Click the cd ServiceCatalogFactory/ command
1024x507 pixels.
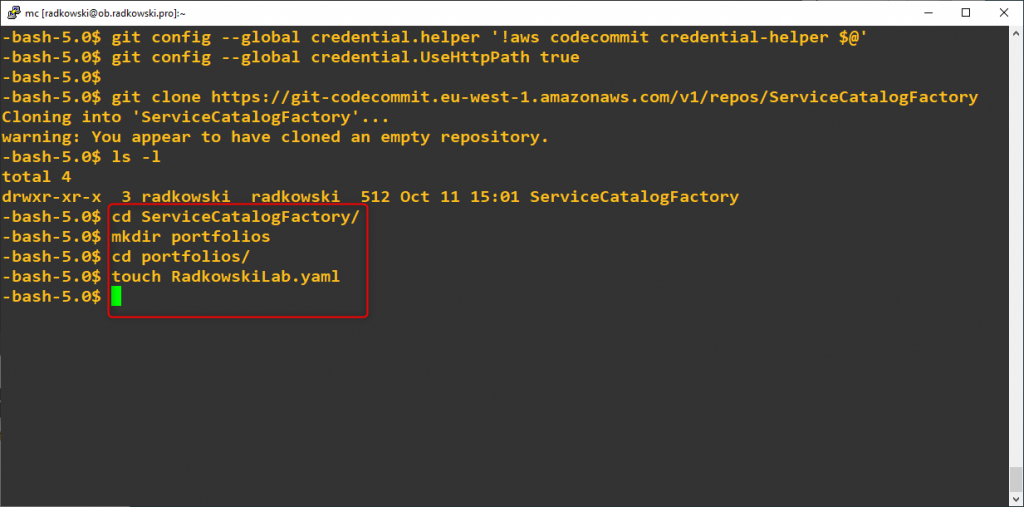click(236, 217)
